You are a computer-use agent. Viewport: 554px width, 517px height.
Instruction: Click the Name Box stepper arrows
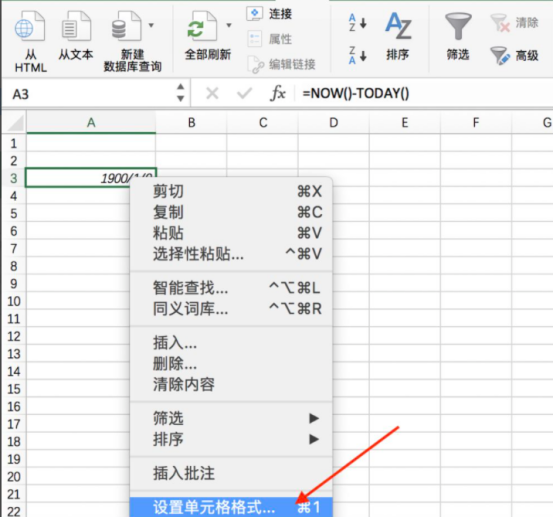(x=181, y=93)
